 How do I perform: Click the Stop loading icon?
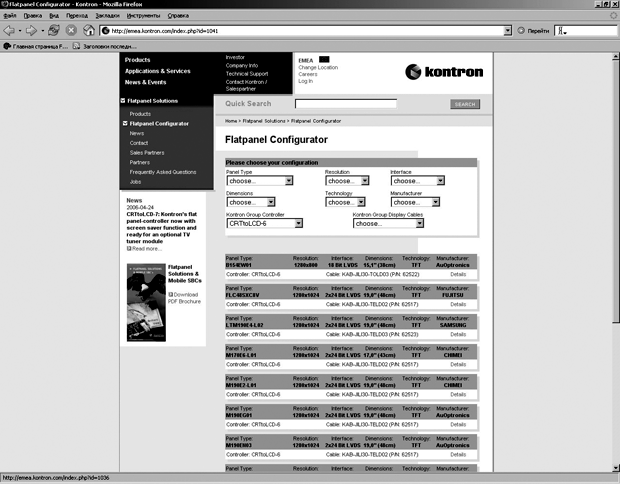click(71, 30)
